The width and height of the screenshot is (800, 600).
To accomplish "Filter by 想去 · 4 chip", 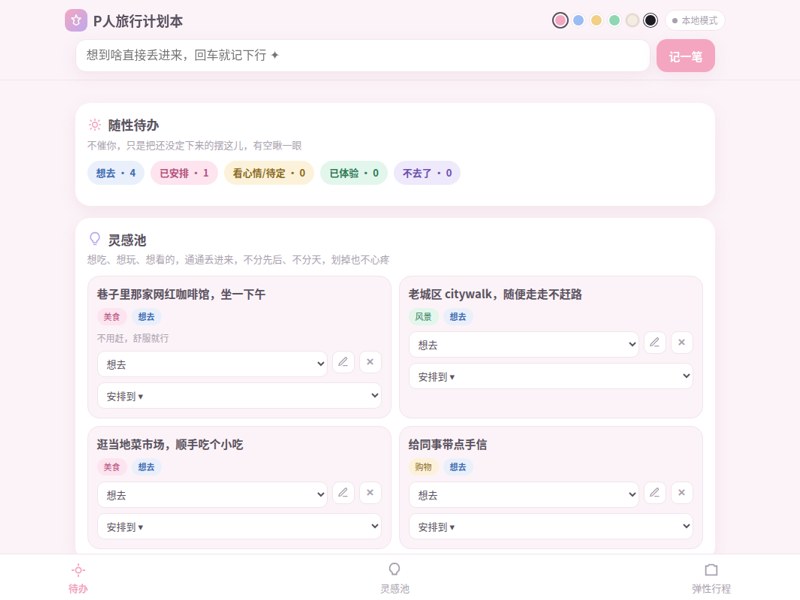I will (116, 173).
